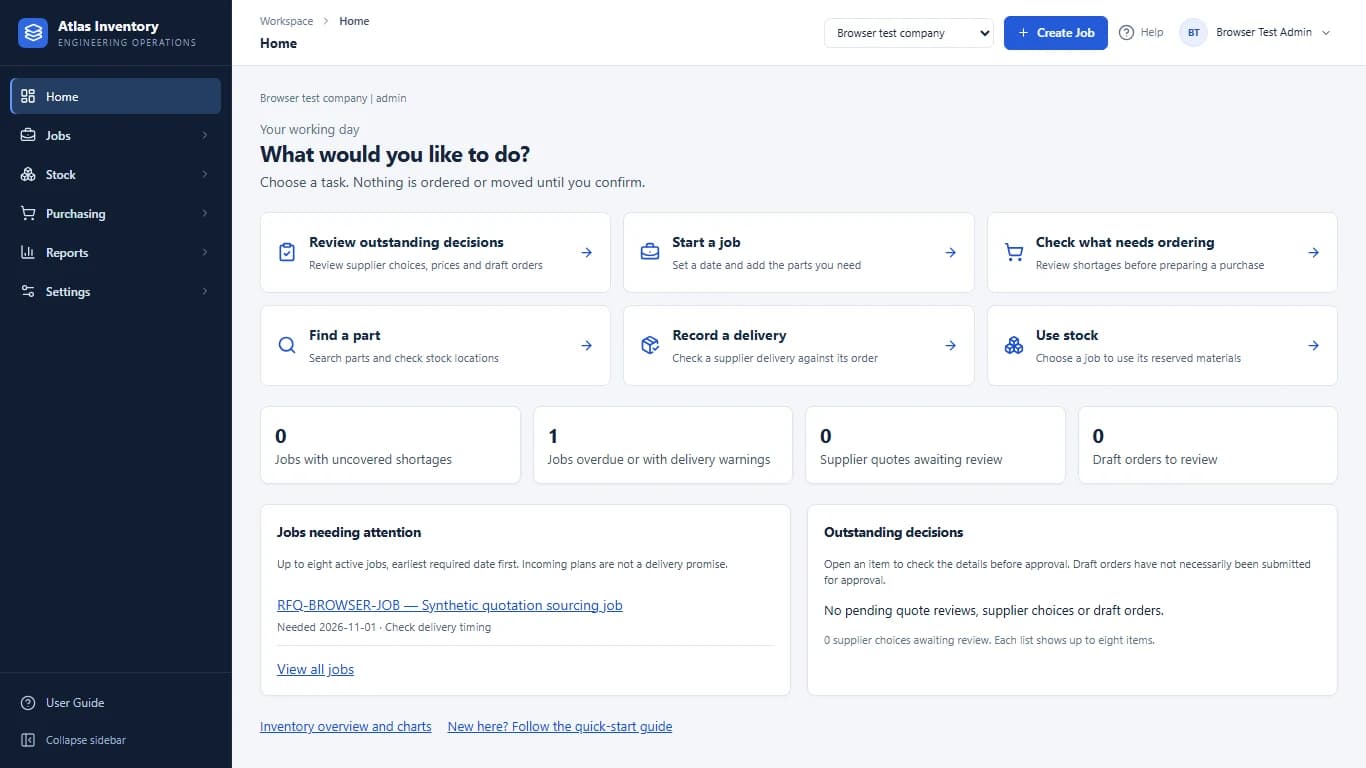
Task: Click the boxes icon on Use stock
Action: click(x=1014, y=345)
